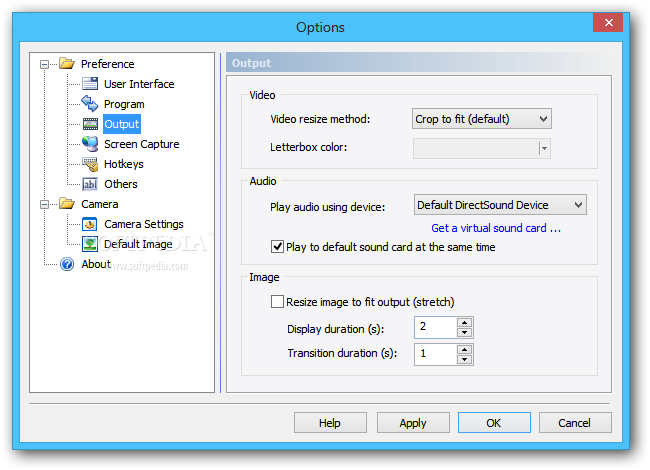Open Hotkeys settings page

pos(124,164)
